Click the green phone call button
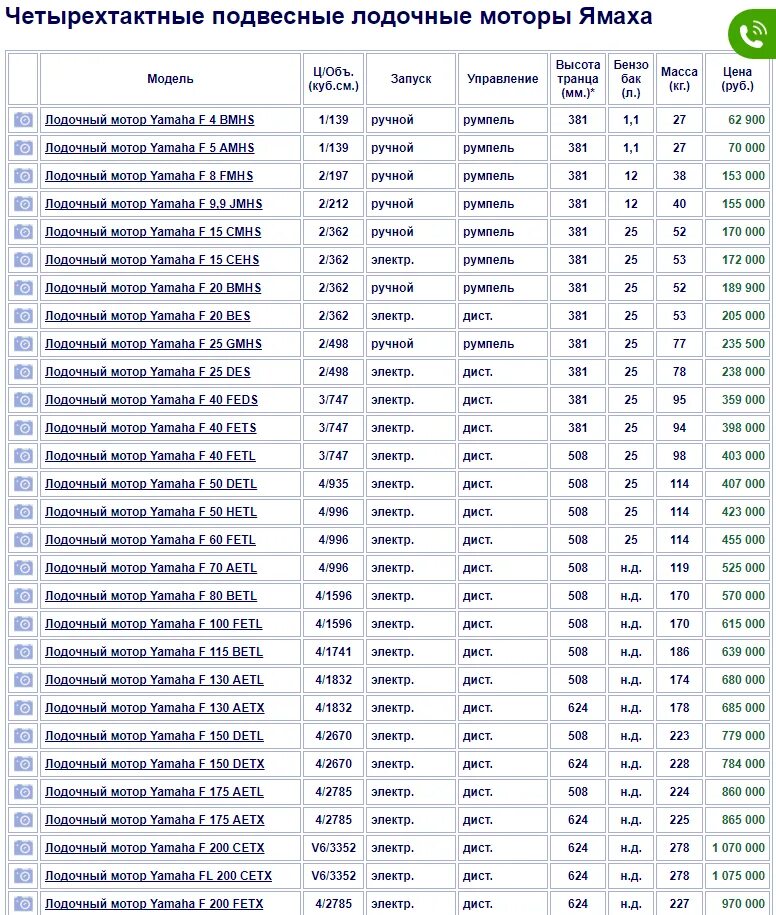 tap(753, 34)
